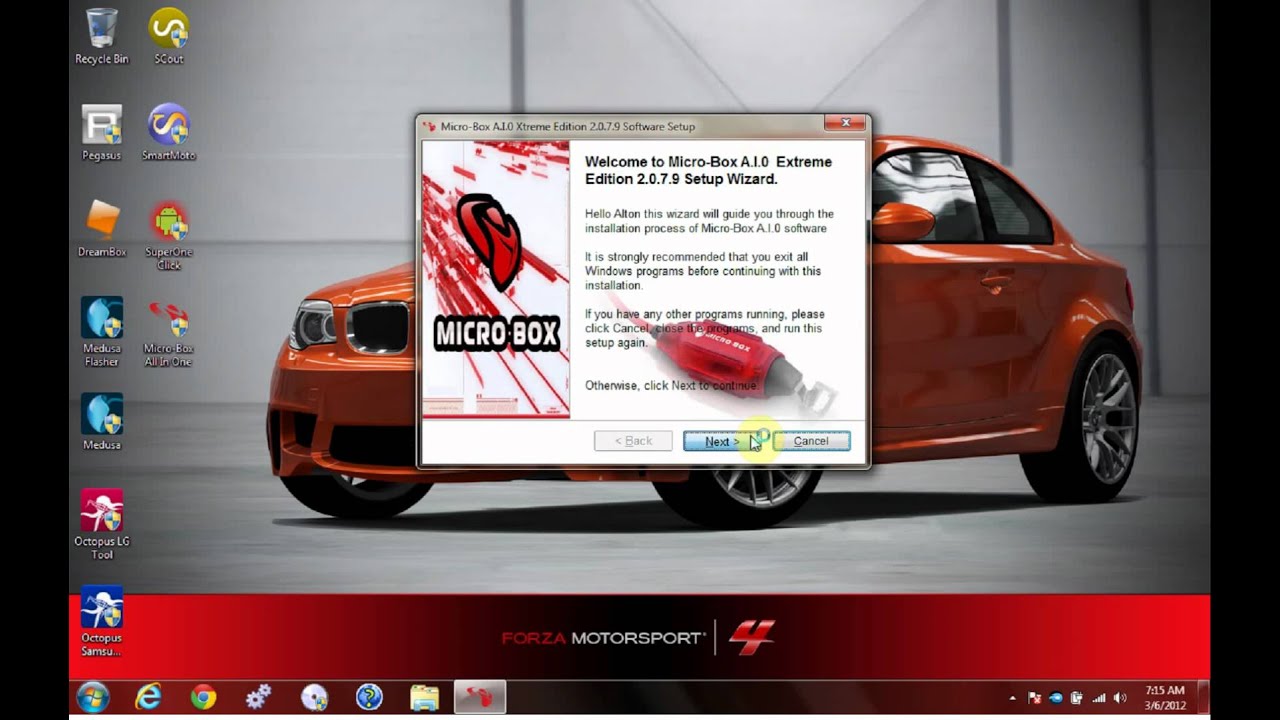This screenshot has width=1280, height=720.
Task: Open the volume speaker tray icon
Action: pyautogui.click(x=1120, y=698)
